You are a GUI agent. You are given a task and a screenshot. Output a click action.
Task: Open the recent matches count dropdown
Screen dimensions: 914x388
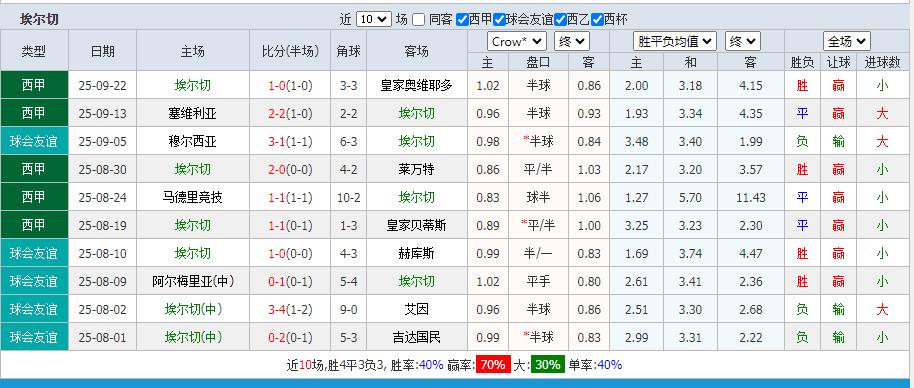click(x=373, y=19)
